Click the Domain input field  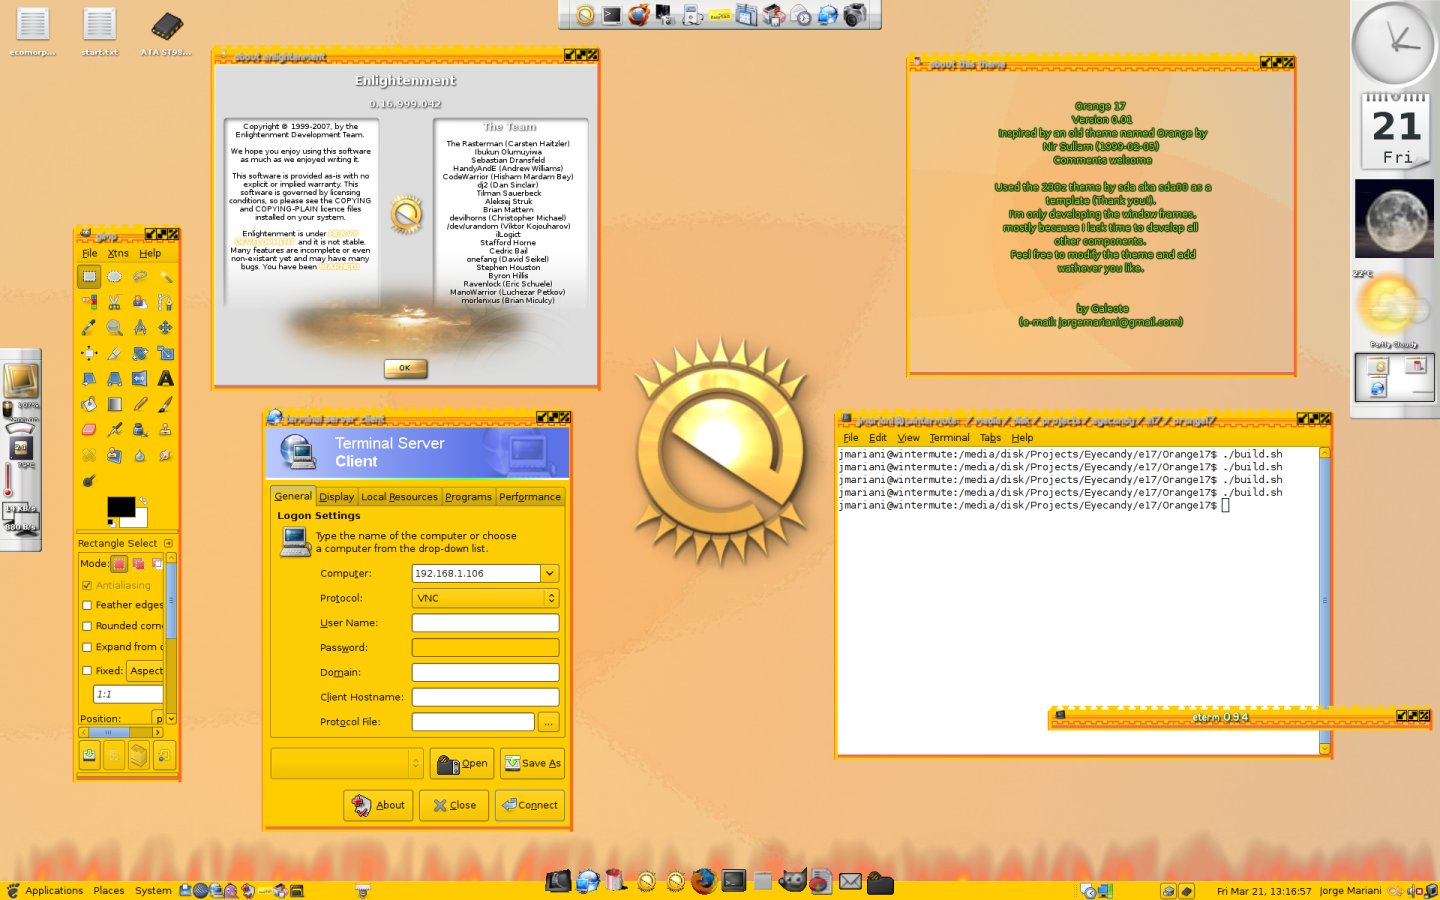pos(485,672)
